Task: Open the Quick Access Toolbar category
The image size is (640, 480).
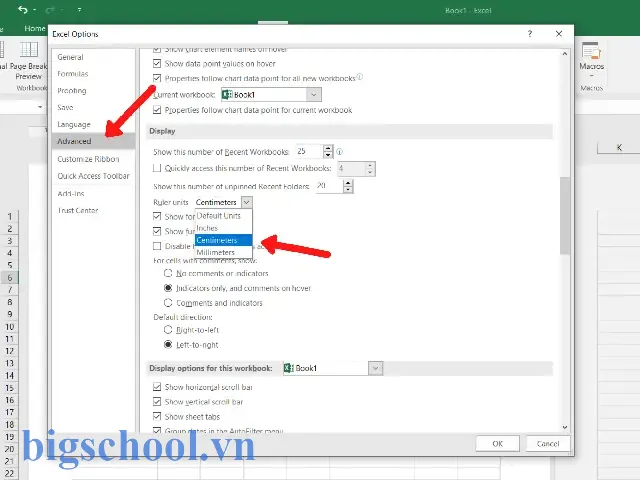Action: pyautogui.click(x=93, y=176)
